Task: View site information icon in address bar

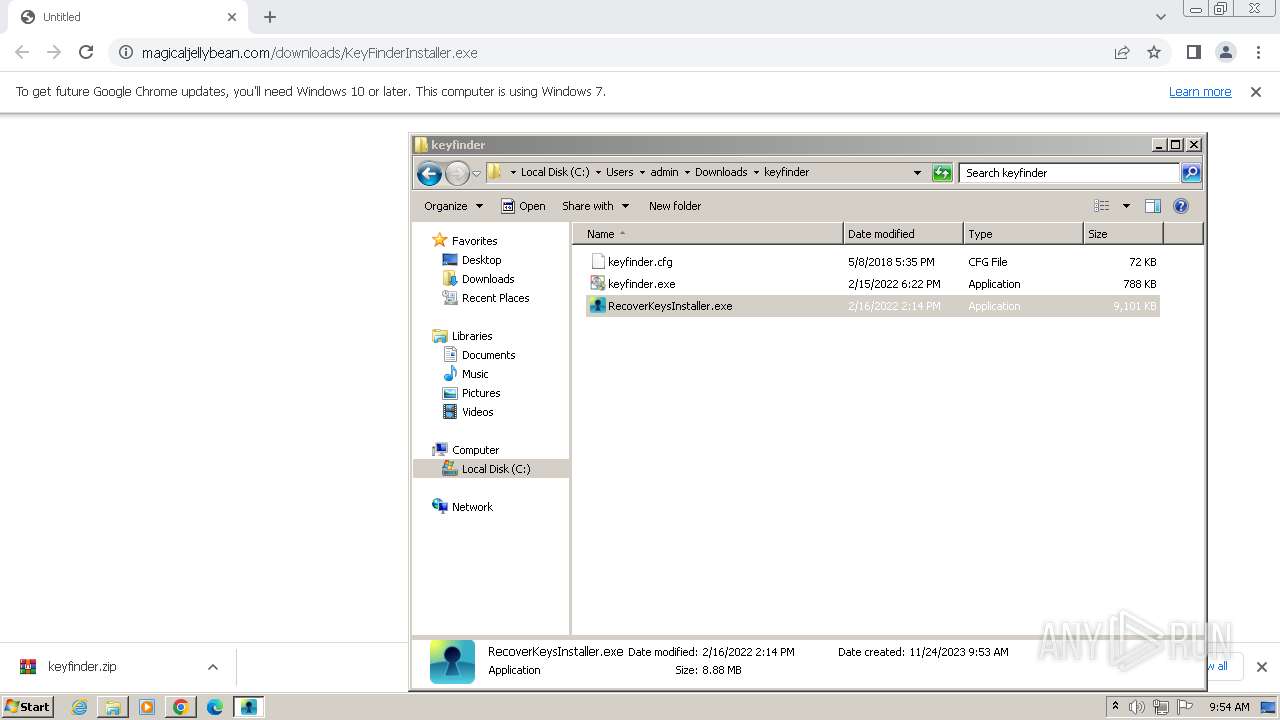Action: [x=125, y=53]
